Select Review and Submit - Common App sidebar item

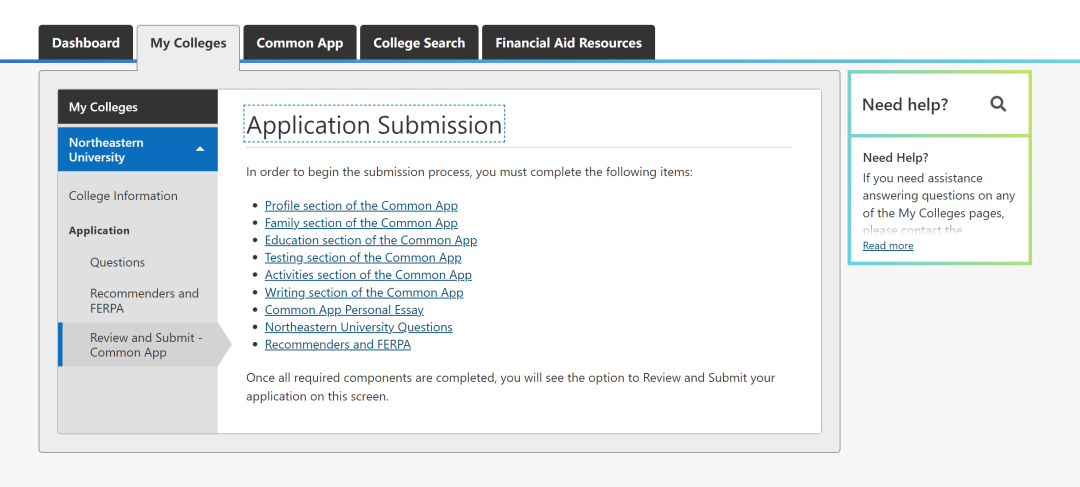pyautogui.click(x=145, y=345)
